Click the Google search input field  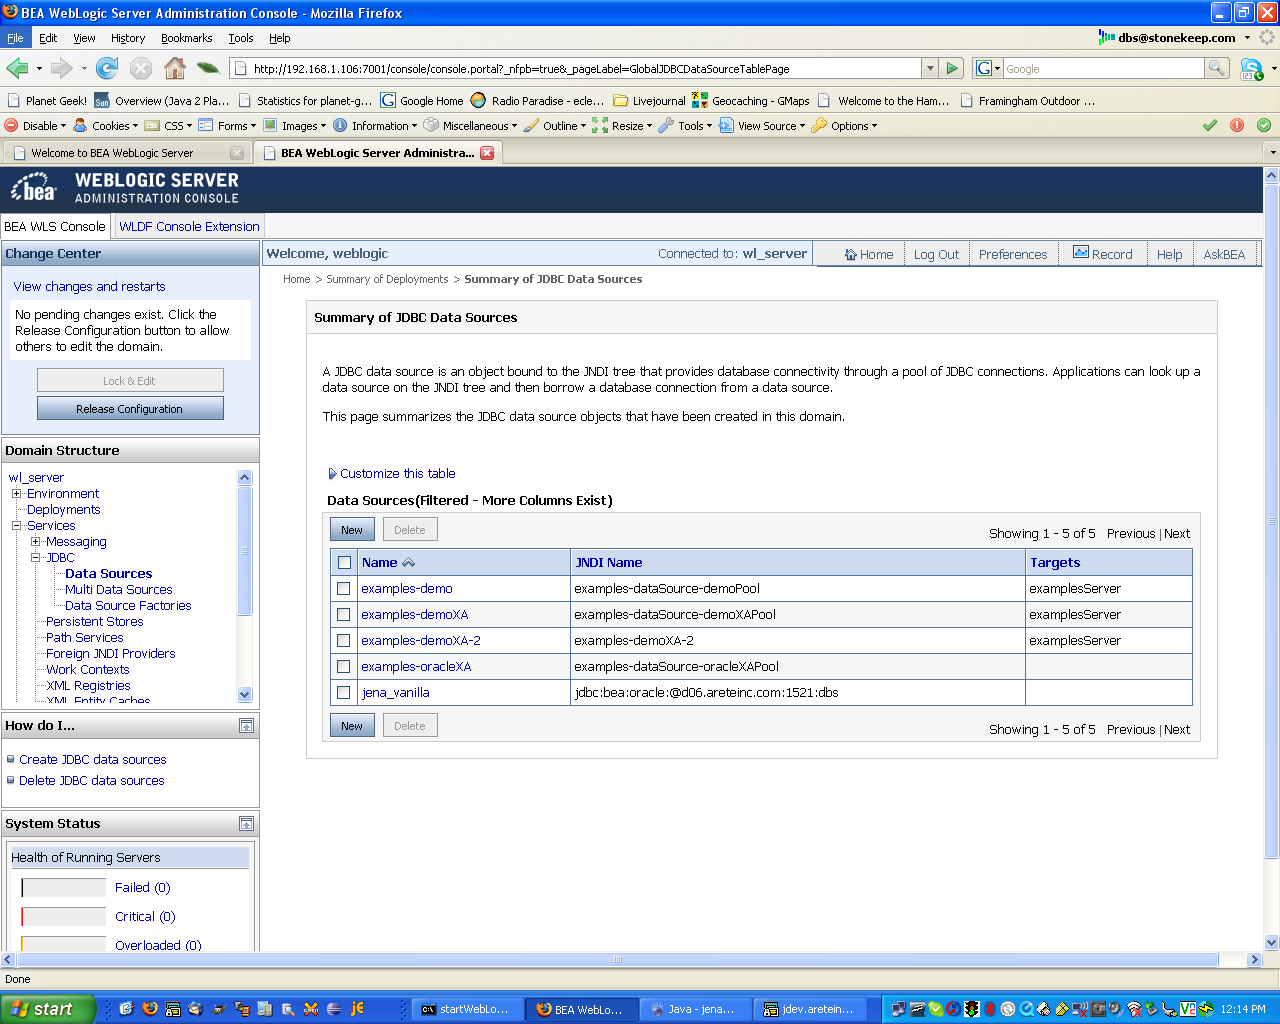pos(1103,69)
